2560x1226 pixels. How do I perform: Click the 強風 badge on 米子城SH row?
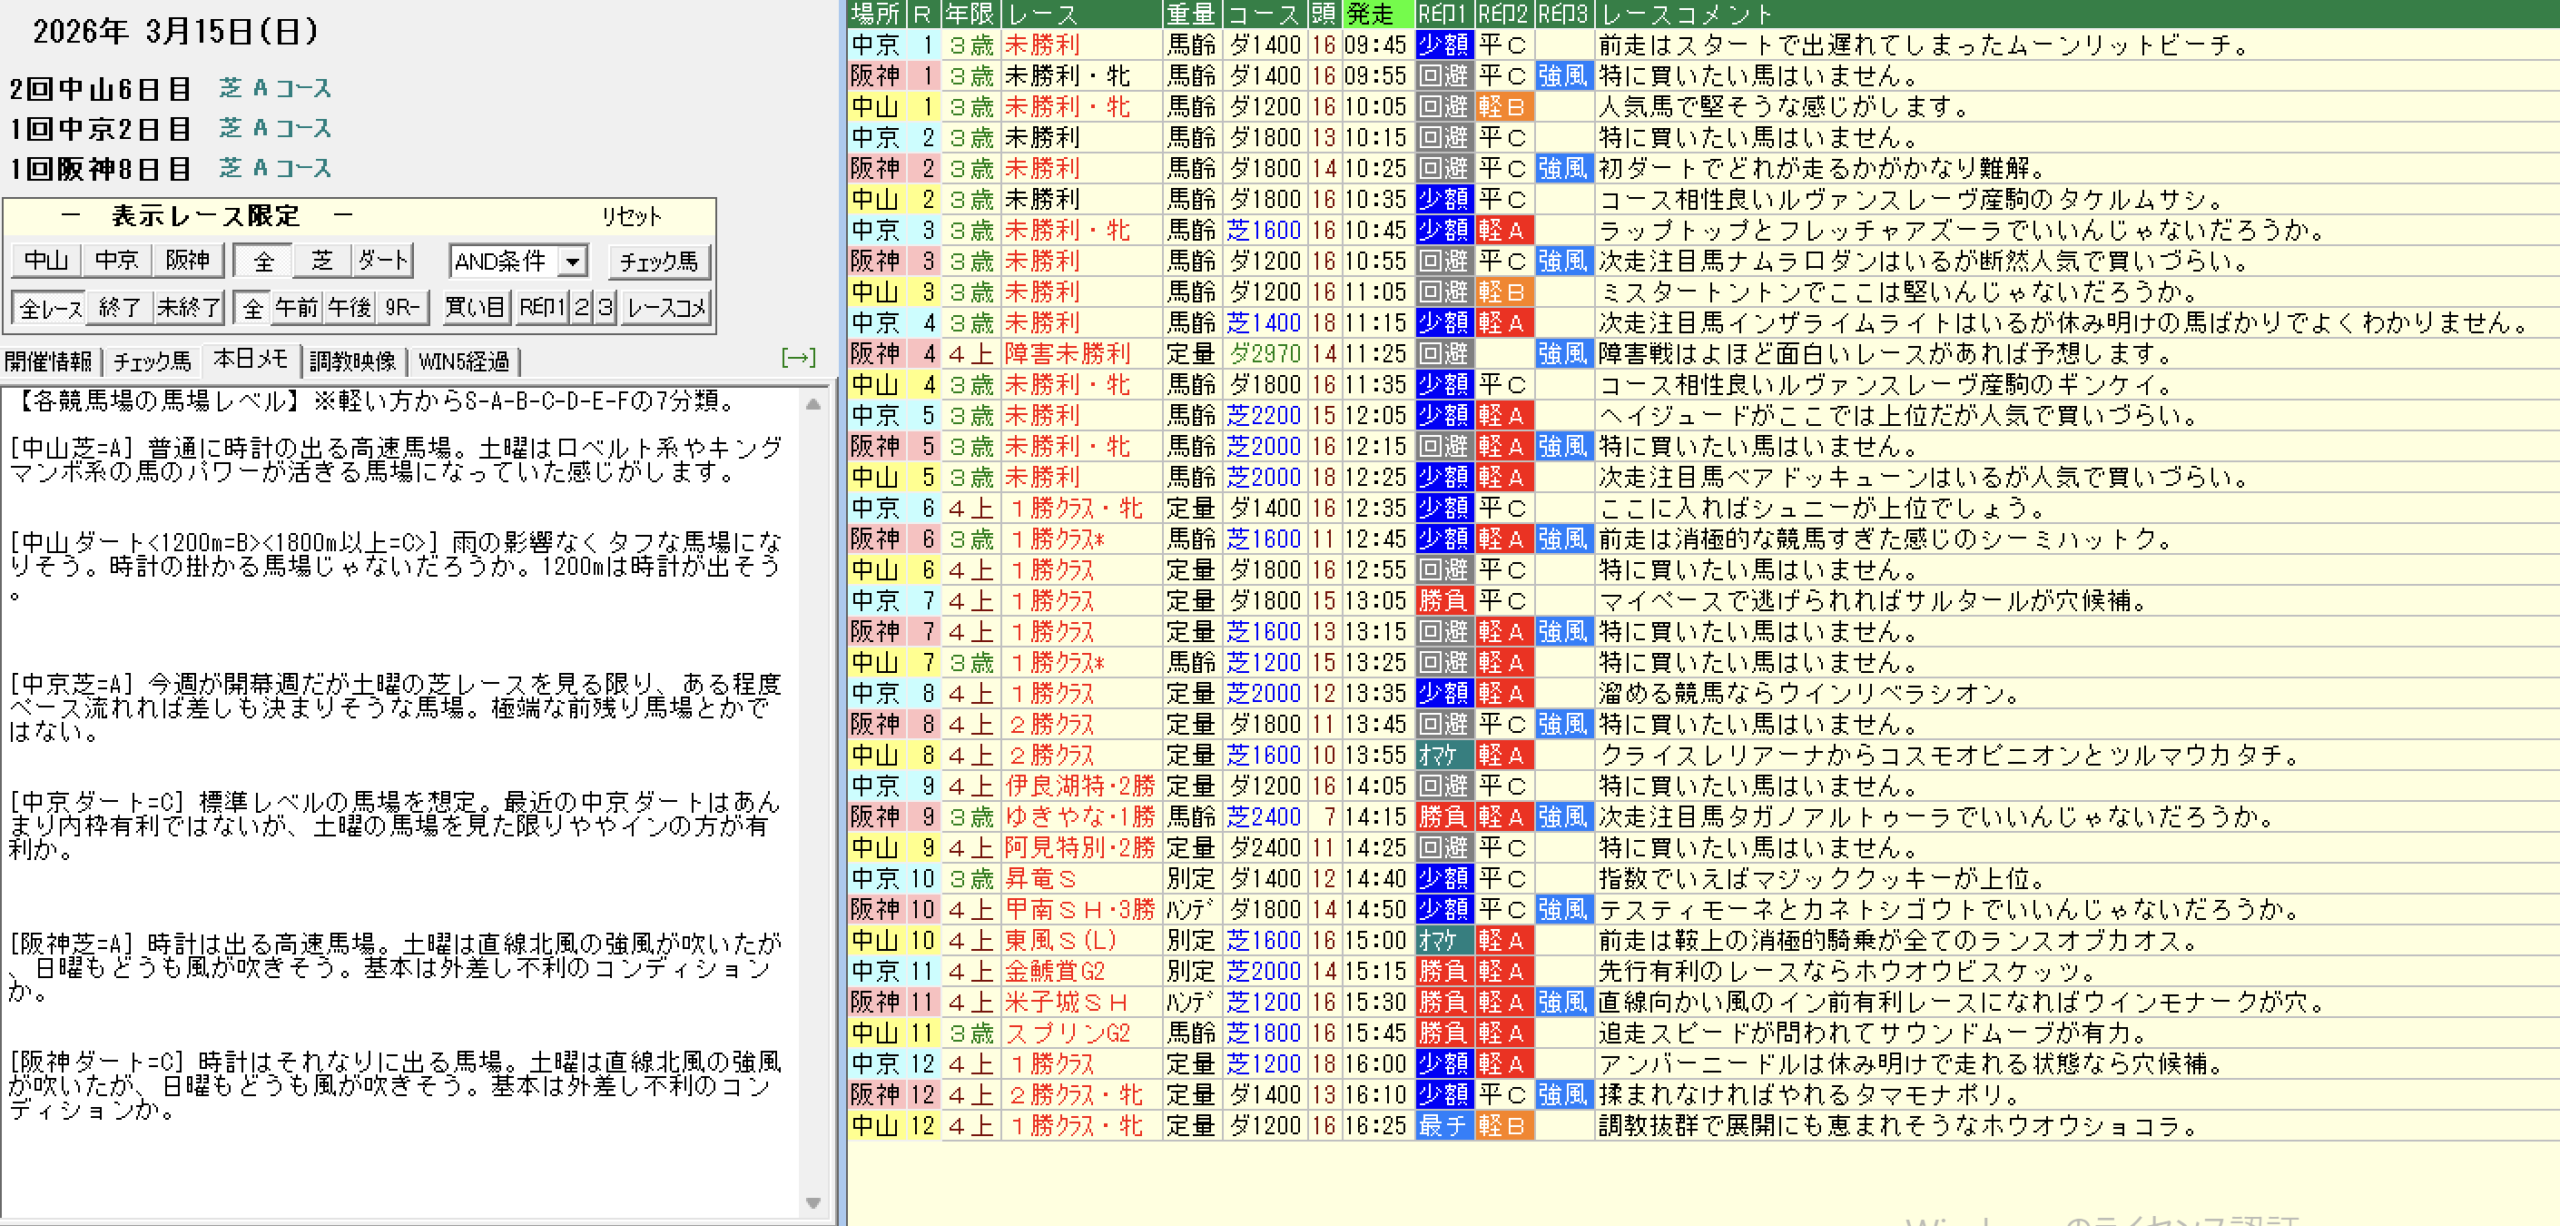pyautogui.click(x=1563, y=1002)
